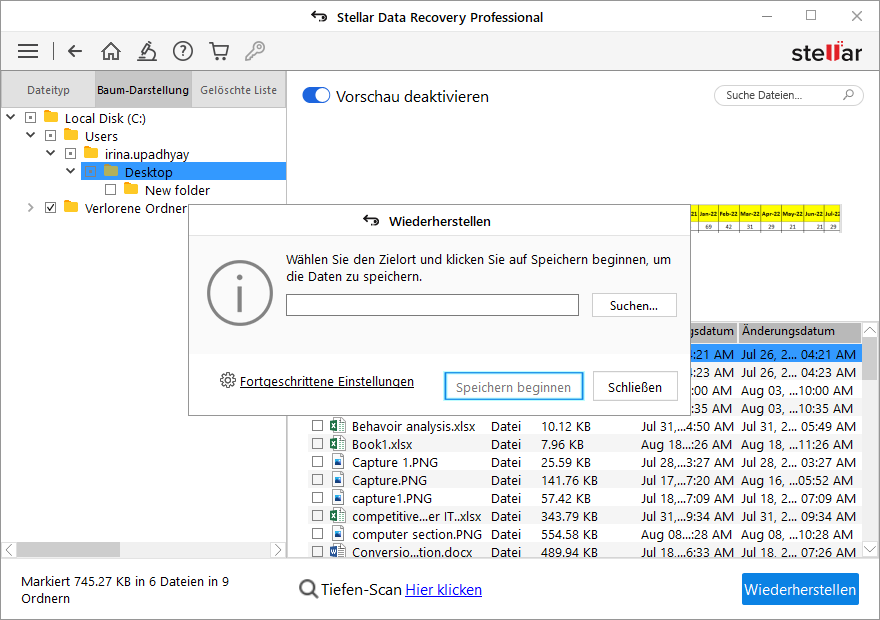Toggle the Users folder checkbox
The width and height of the screenshot is (880, 620).
pos(51,135)
